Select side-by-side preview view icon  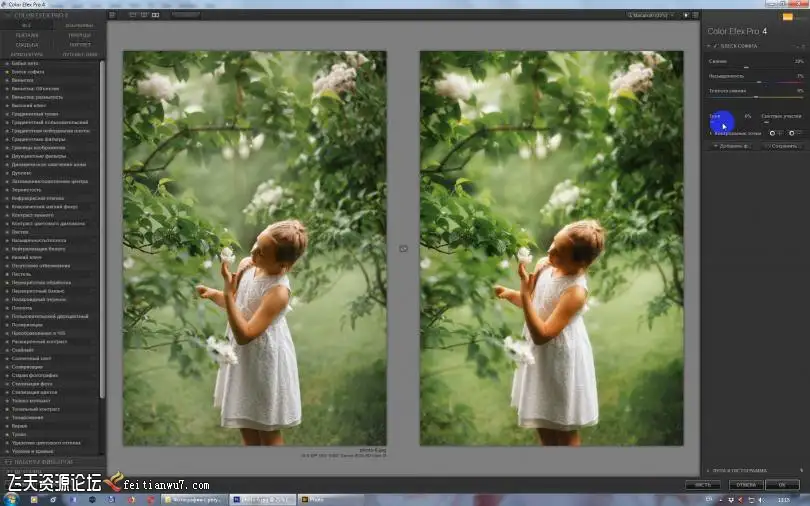point(155,15)
